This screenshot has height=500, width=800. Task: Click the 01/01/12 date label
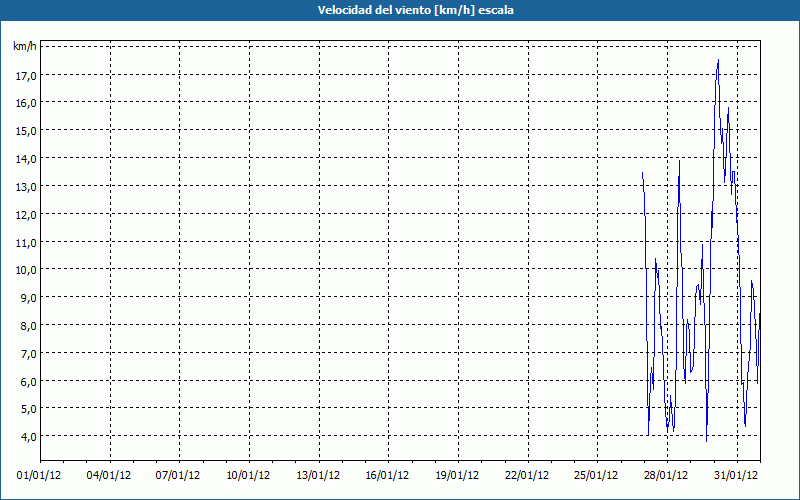(39, 476)
